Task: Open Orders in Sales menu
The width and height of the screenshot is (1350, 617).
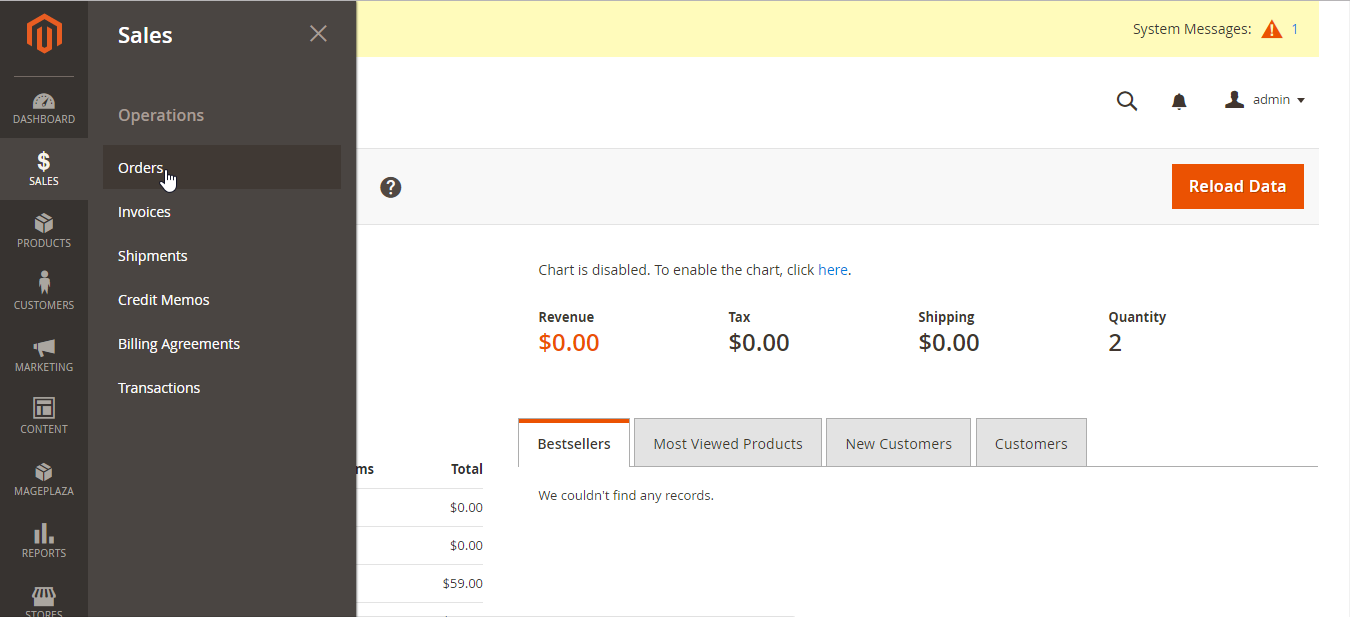Action: [140, 168]
